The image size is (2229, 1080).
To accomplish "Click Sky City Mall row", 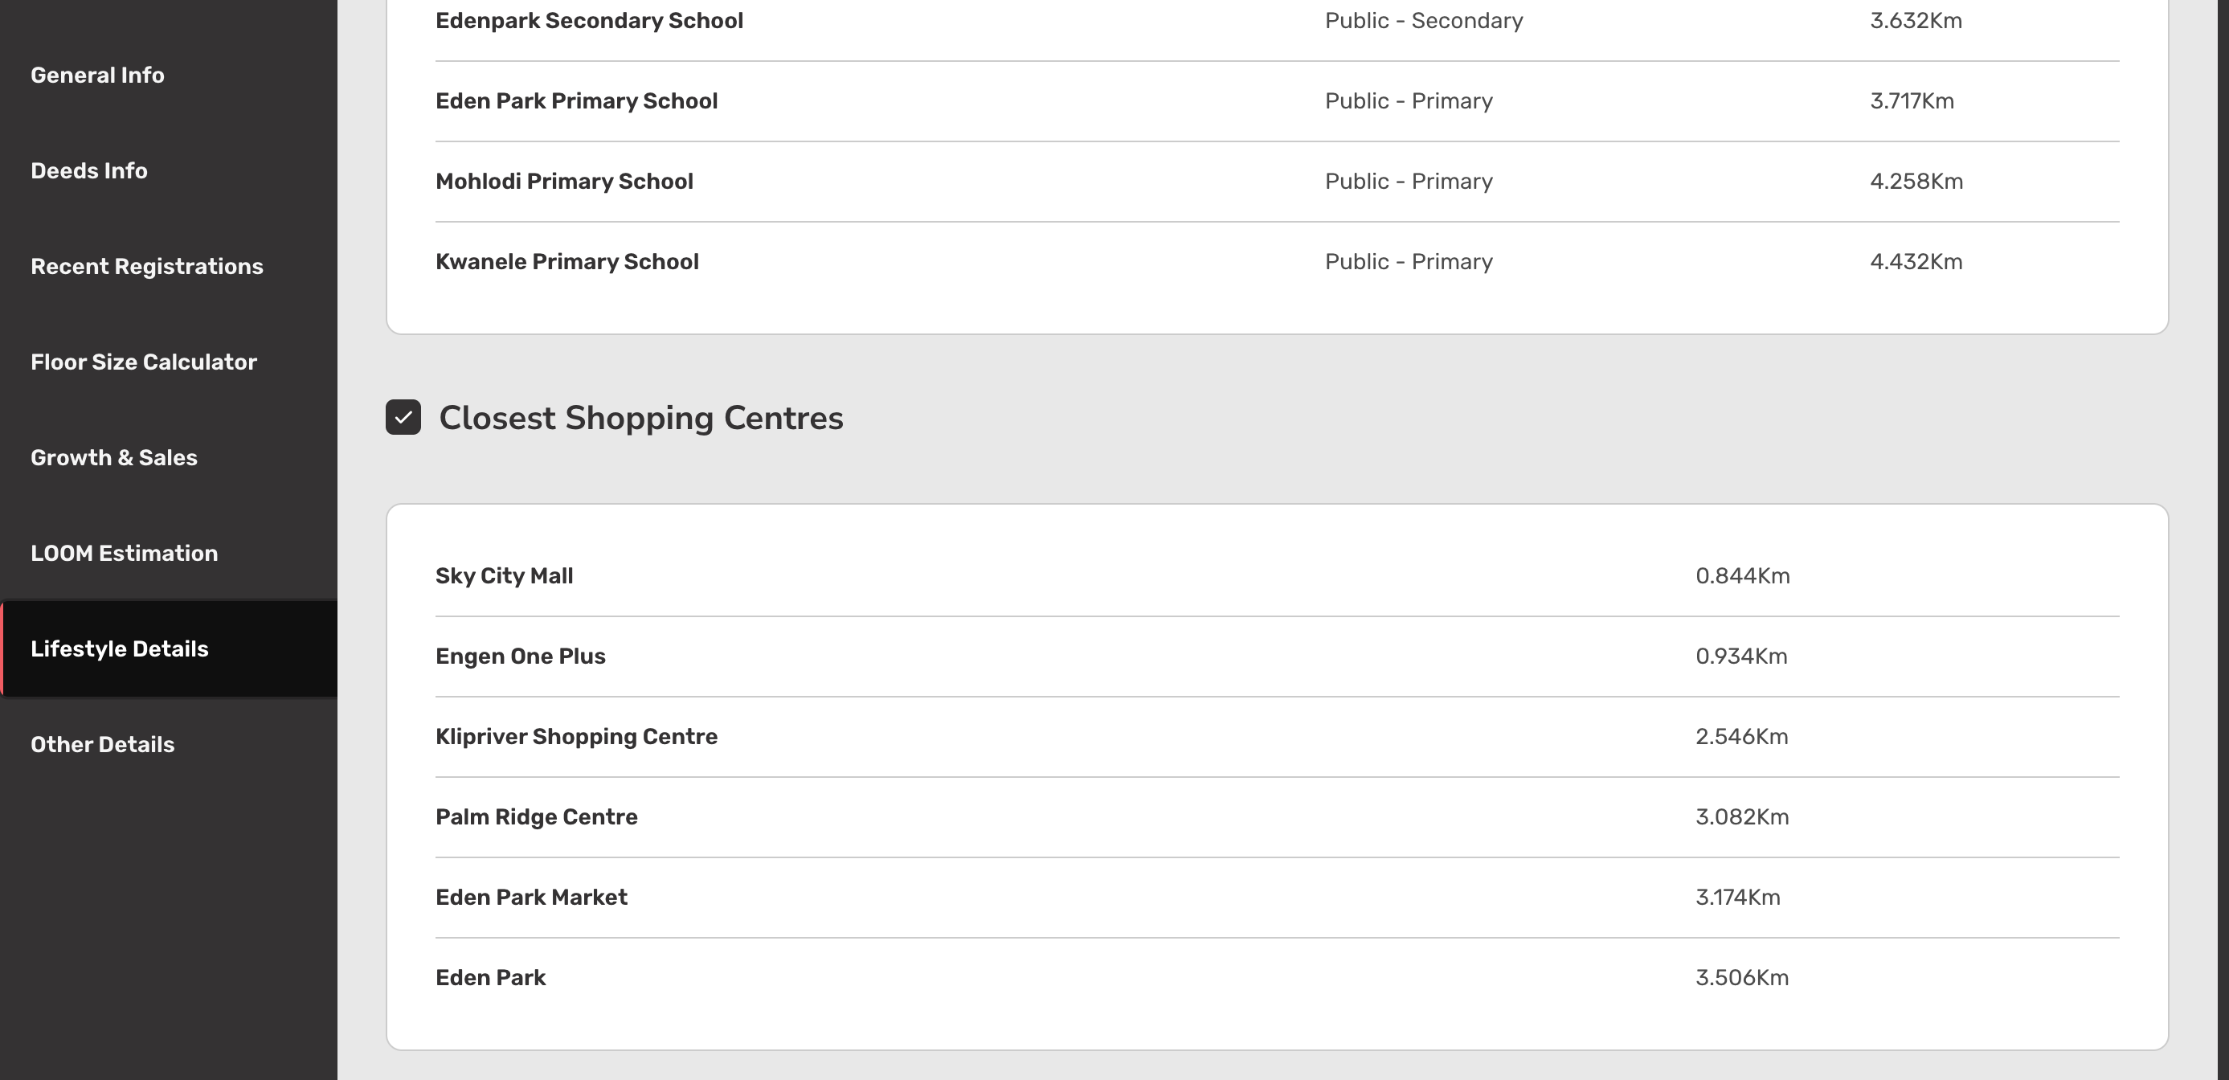I will point(504,576).
